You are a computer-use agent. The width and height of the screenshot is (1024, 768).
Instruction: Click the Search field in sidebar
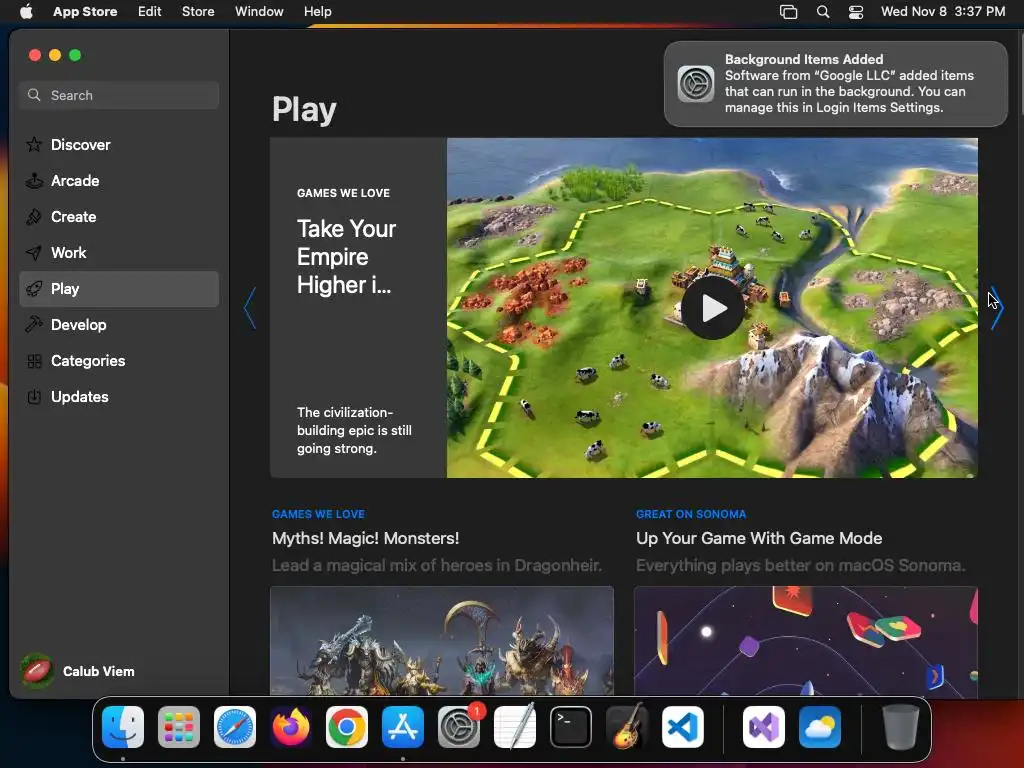coord(119,95)
